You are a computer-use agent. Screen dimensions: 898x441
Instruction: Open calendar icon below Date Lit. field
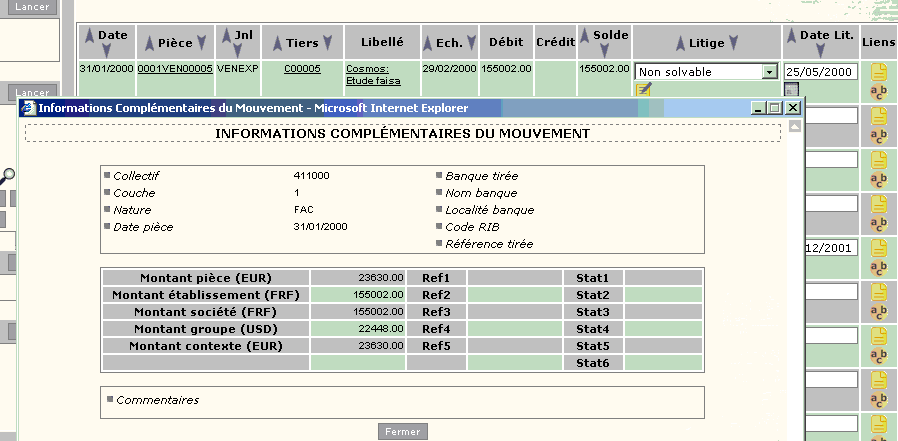tap(791, 89)
